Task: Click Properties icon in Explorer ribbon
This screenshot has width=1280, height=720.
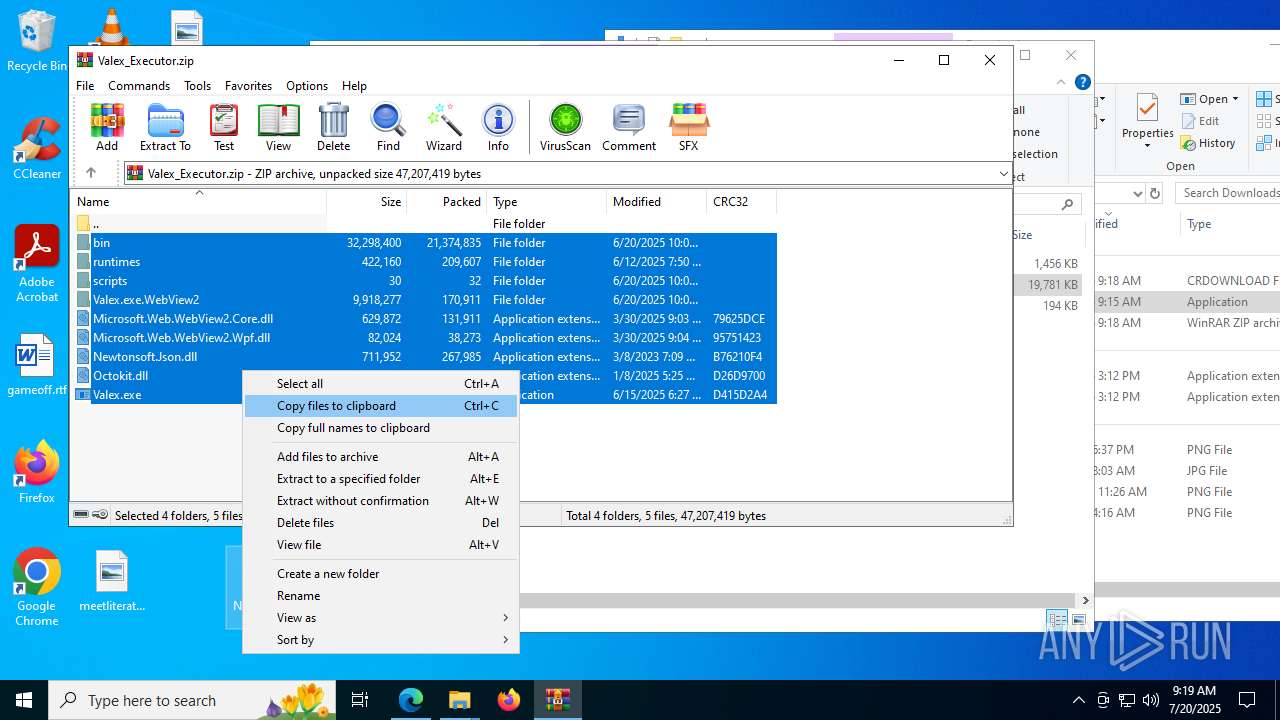Action: tap(1147, 120)
